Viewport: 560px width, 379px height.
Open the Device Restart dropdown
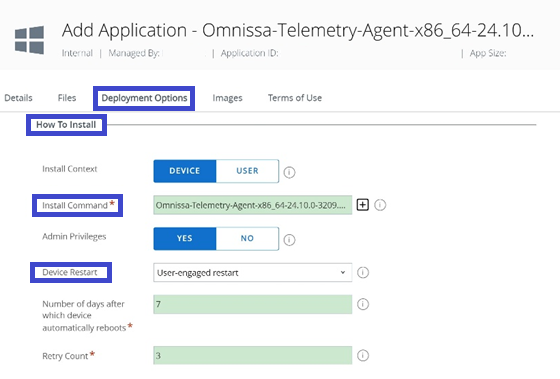(252, 273)
